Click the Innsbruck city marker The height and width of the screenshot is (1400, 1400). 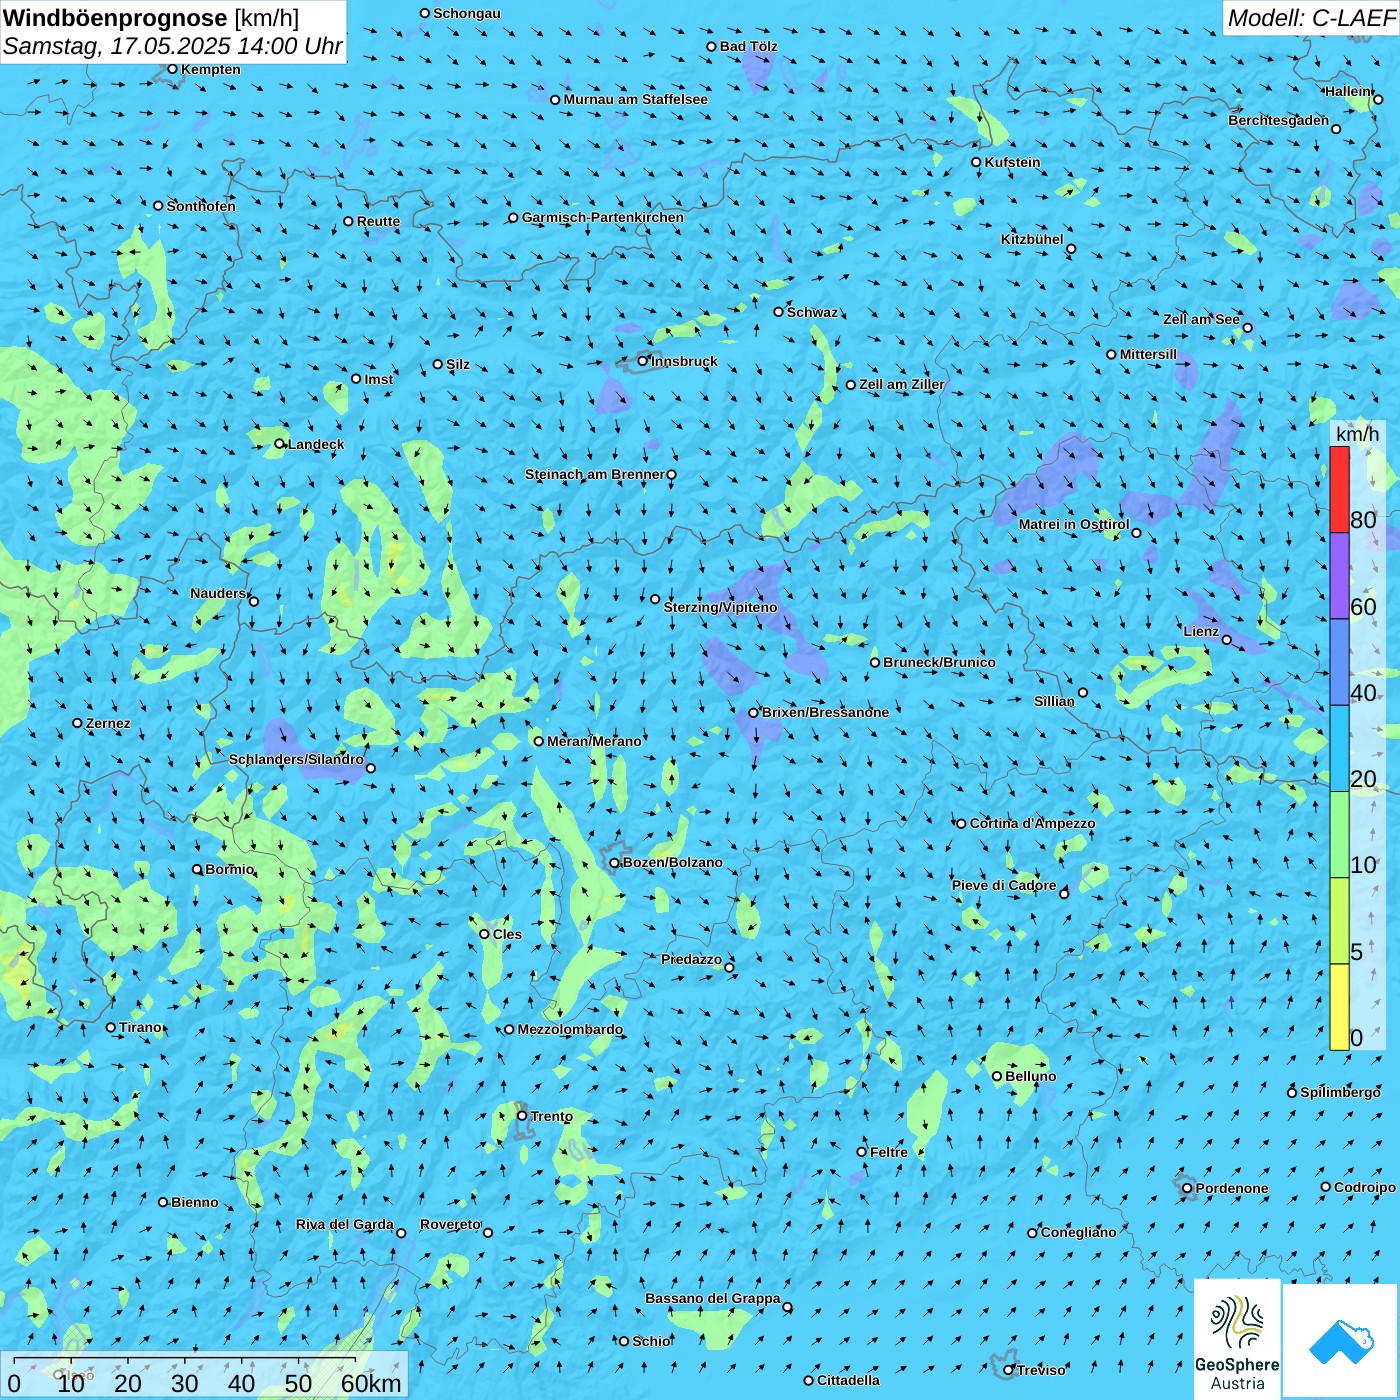tap(643, 361)
